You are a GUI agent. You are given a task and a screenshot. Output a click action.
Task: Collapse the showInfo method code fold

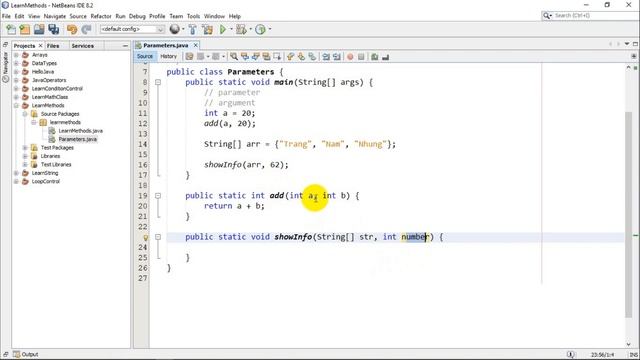tap(158, 237)
